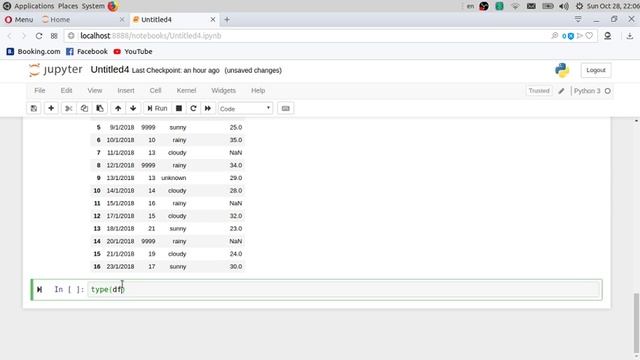The width and height of the screenshot is (640, 360).
Task: Run the current cell
Action: pos(157,109)
